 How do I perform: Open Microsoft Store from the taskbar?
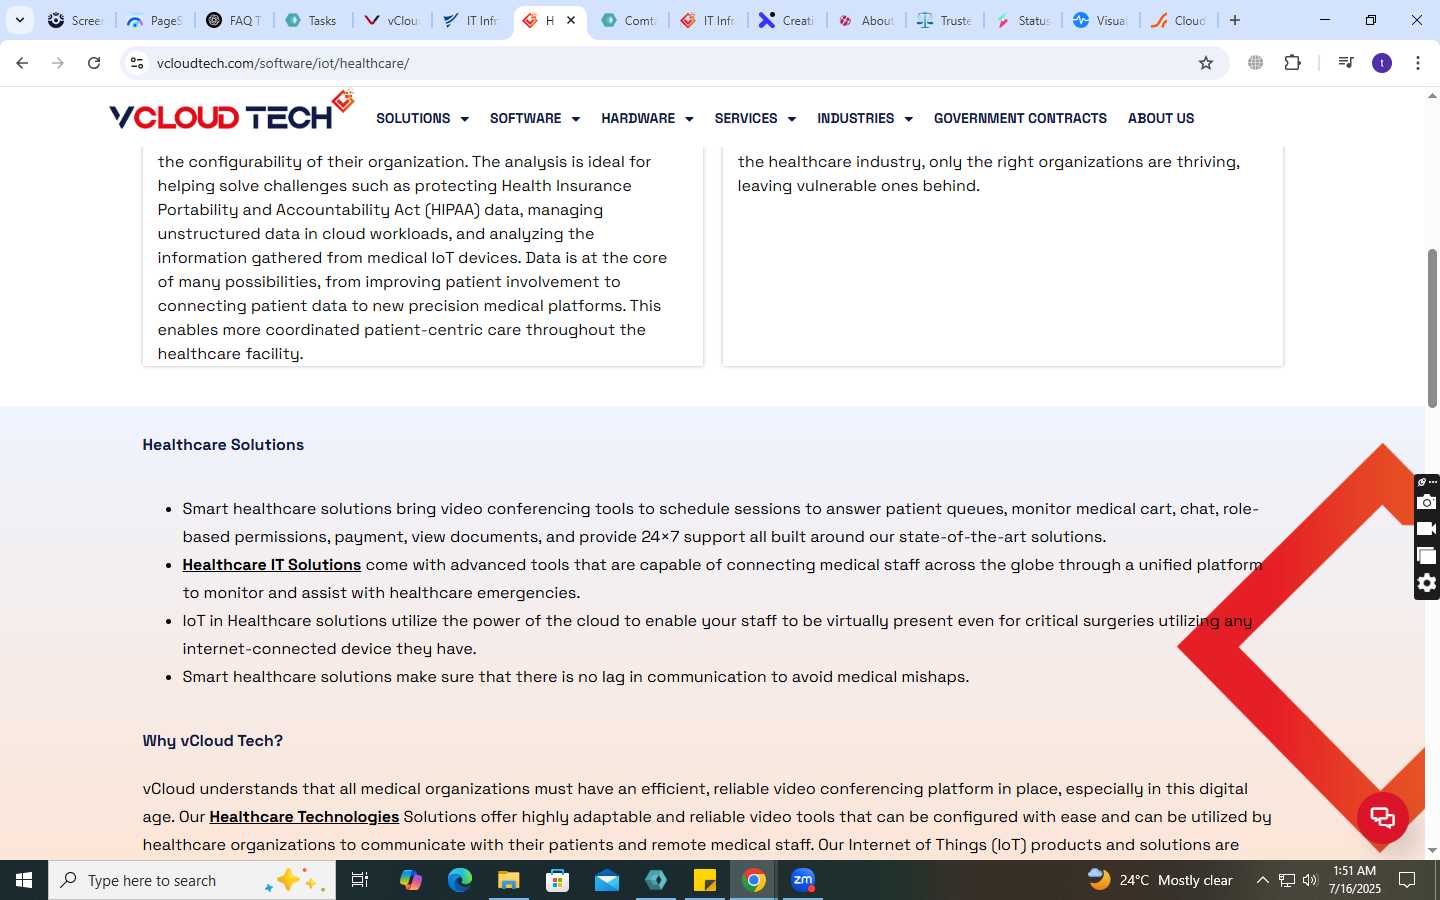[x=558, y=880]
